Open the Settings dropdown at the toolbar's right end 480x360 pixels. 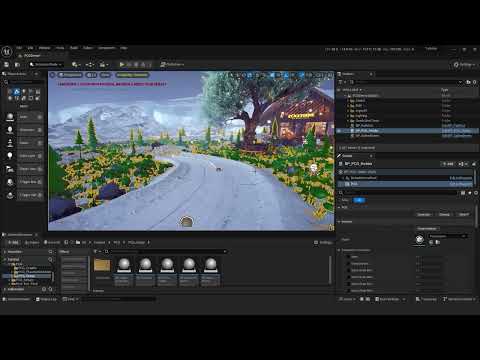click(x=464, y=65)
